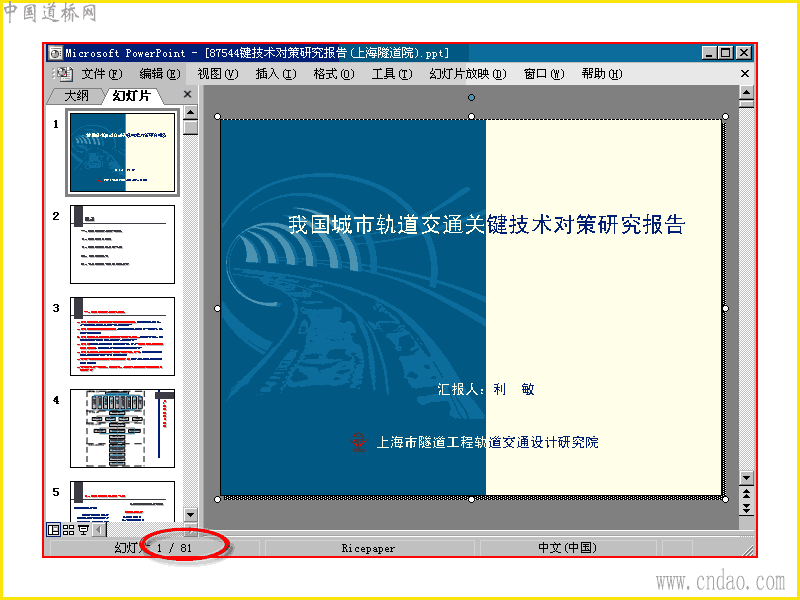Close the document with menu bar X
The image size is (800, 600).
[744, 74]
